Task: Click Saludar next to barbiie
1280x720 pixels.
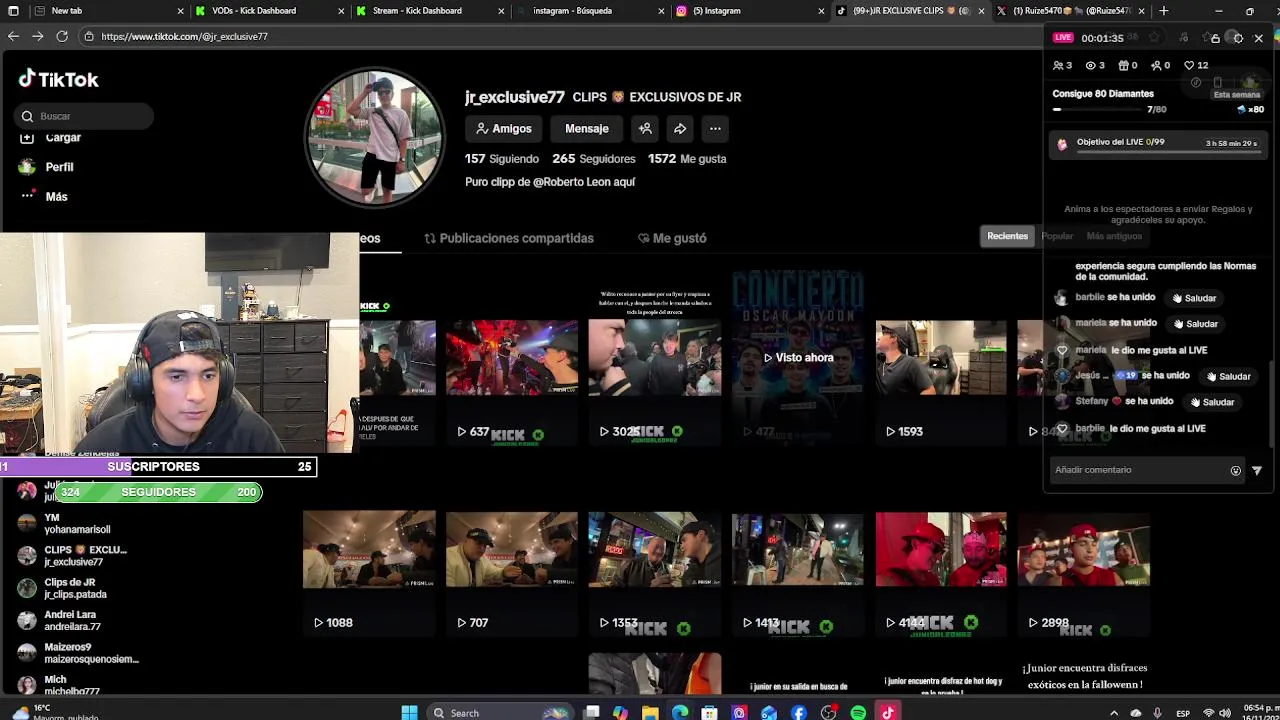Action: [x=1194, y=298]
